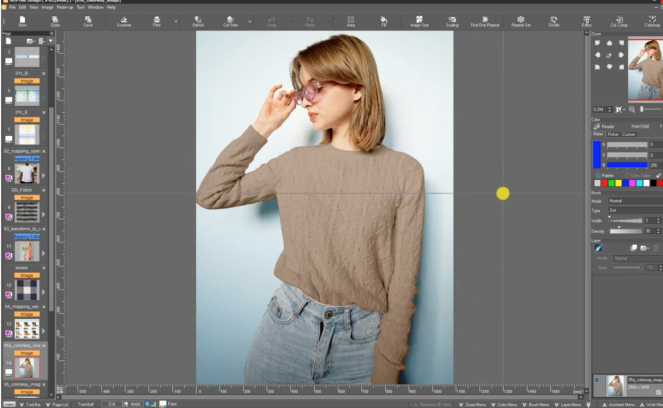
Task: Adjust the blue B channel slider
Action: point(627,165)
